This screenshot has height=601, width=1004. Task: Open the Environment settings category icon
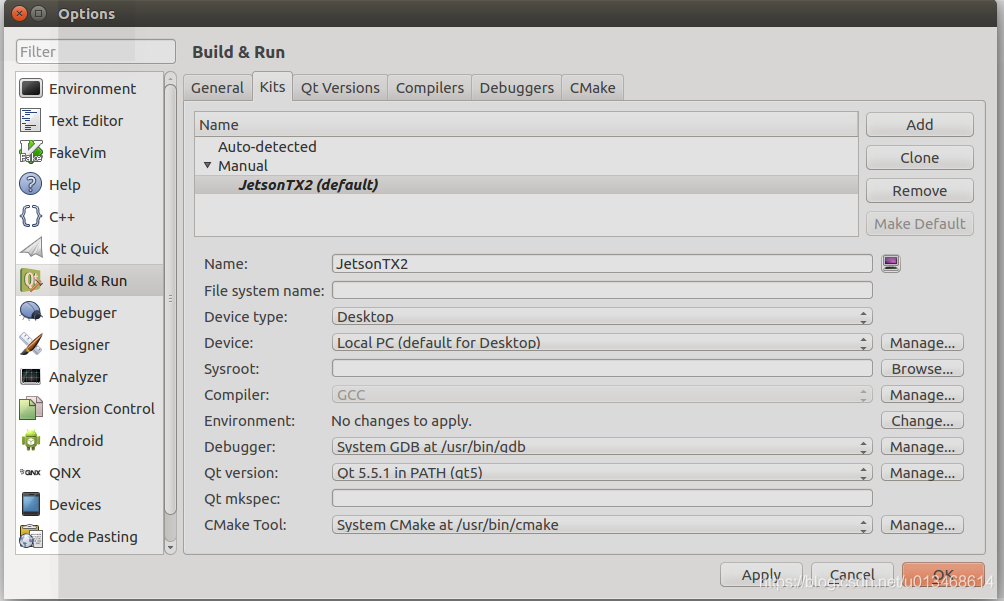31,88
